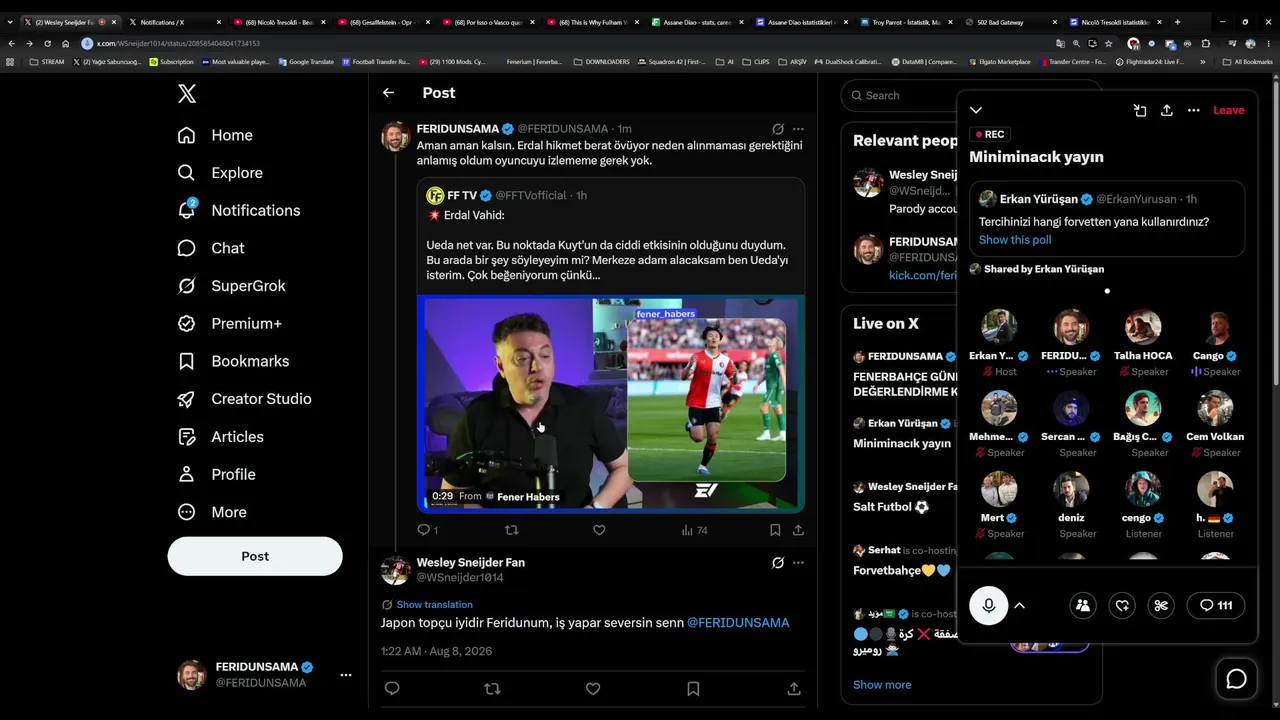Collapse the Space panel with the chevron
The image size is (1280, 720).
coord(976,110)
